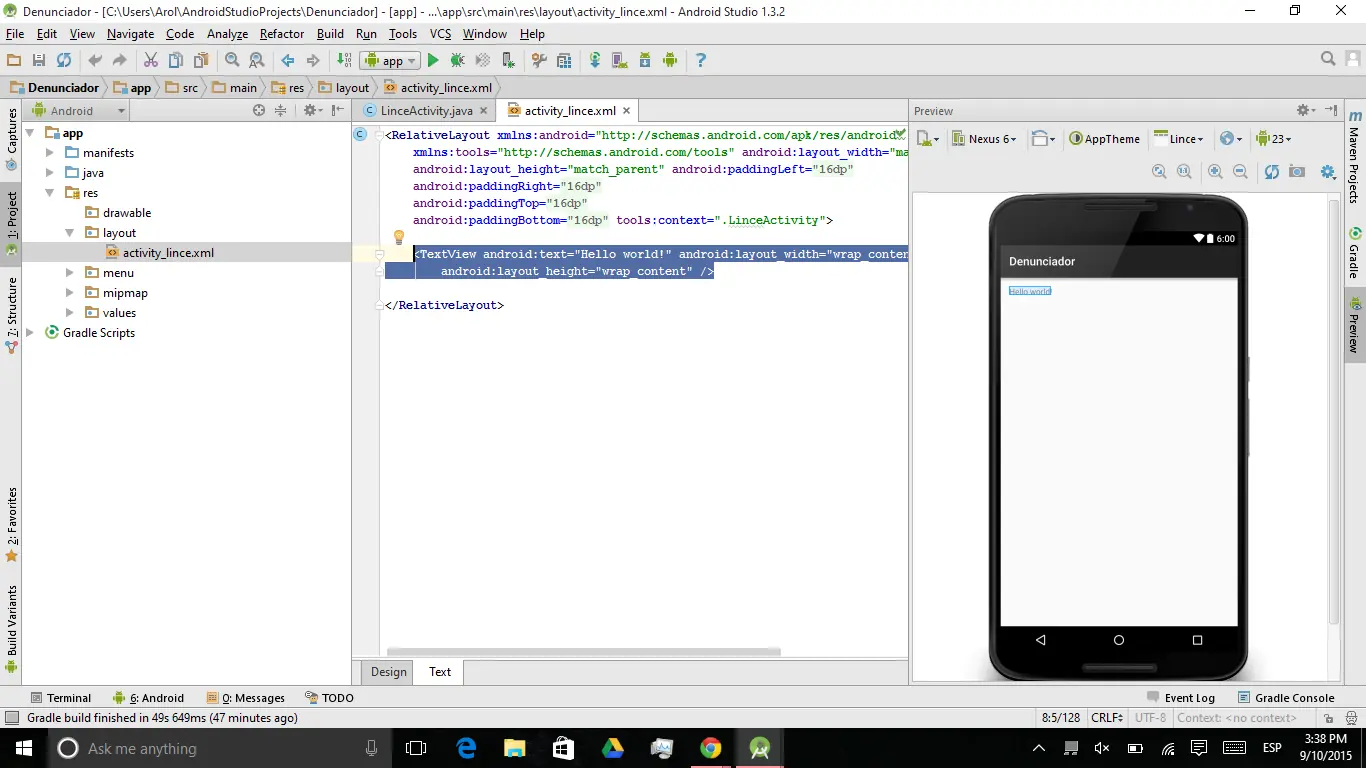The width and height of the screenshot is (1366, 768).
Task: Close the activity_lince.xml tab
Action: (627, 111)
